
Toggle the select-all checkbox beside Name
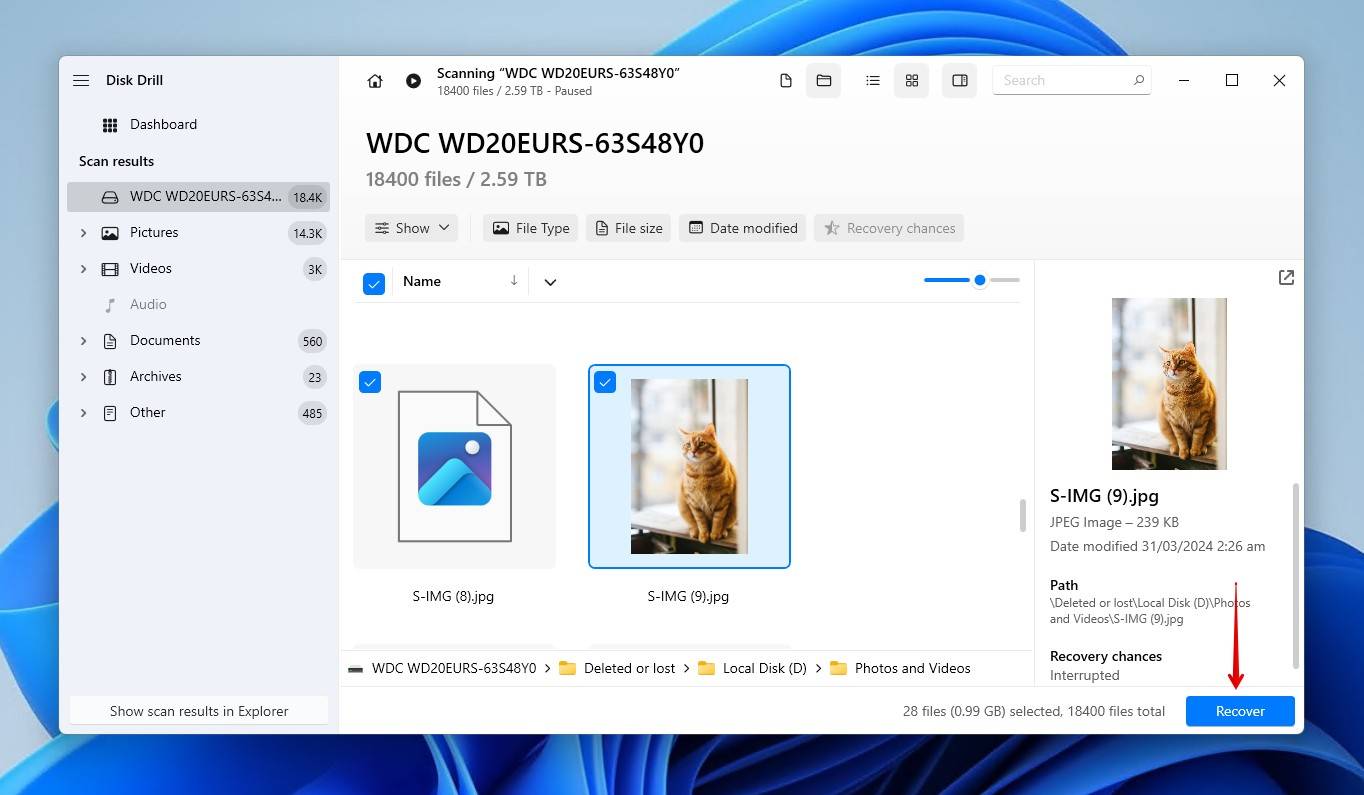tap(373, 283)
